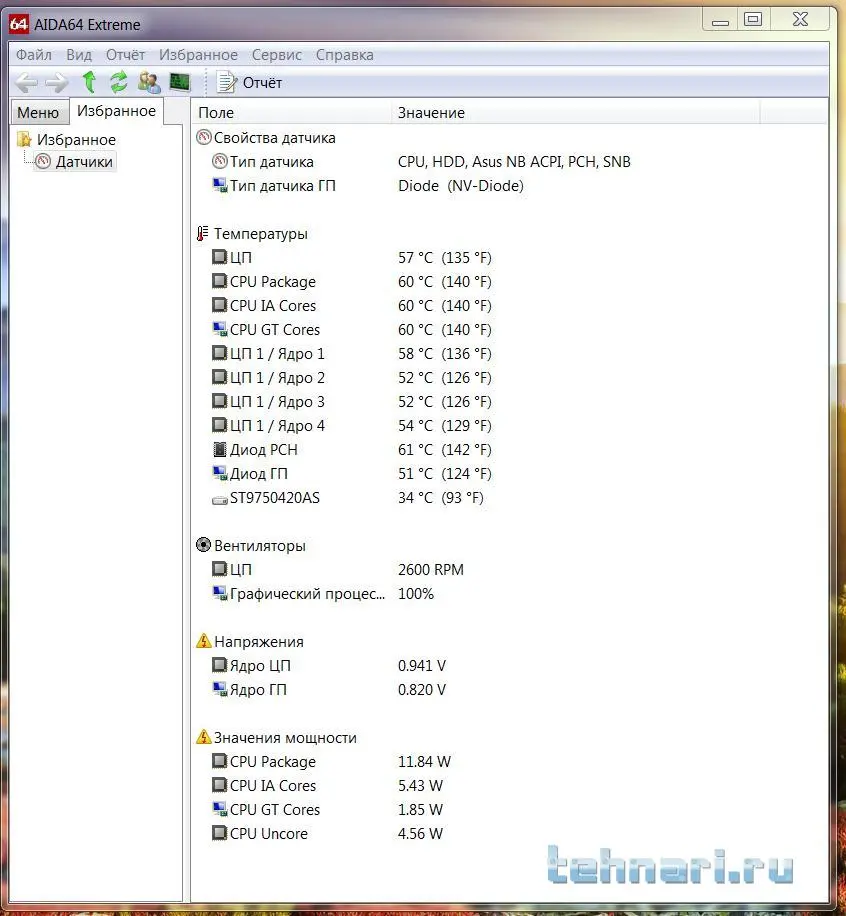Click the Вентиляторы fan section icon
Image resolution: width=846 pixels, height=916 pixels.
(x=203, y=545)
